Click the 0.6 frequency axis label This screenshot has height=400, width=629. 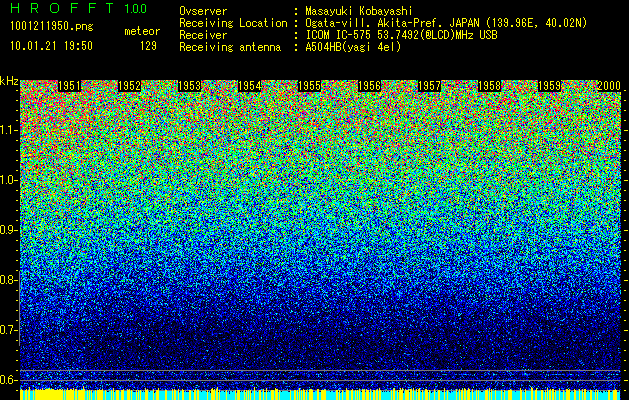8,380
